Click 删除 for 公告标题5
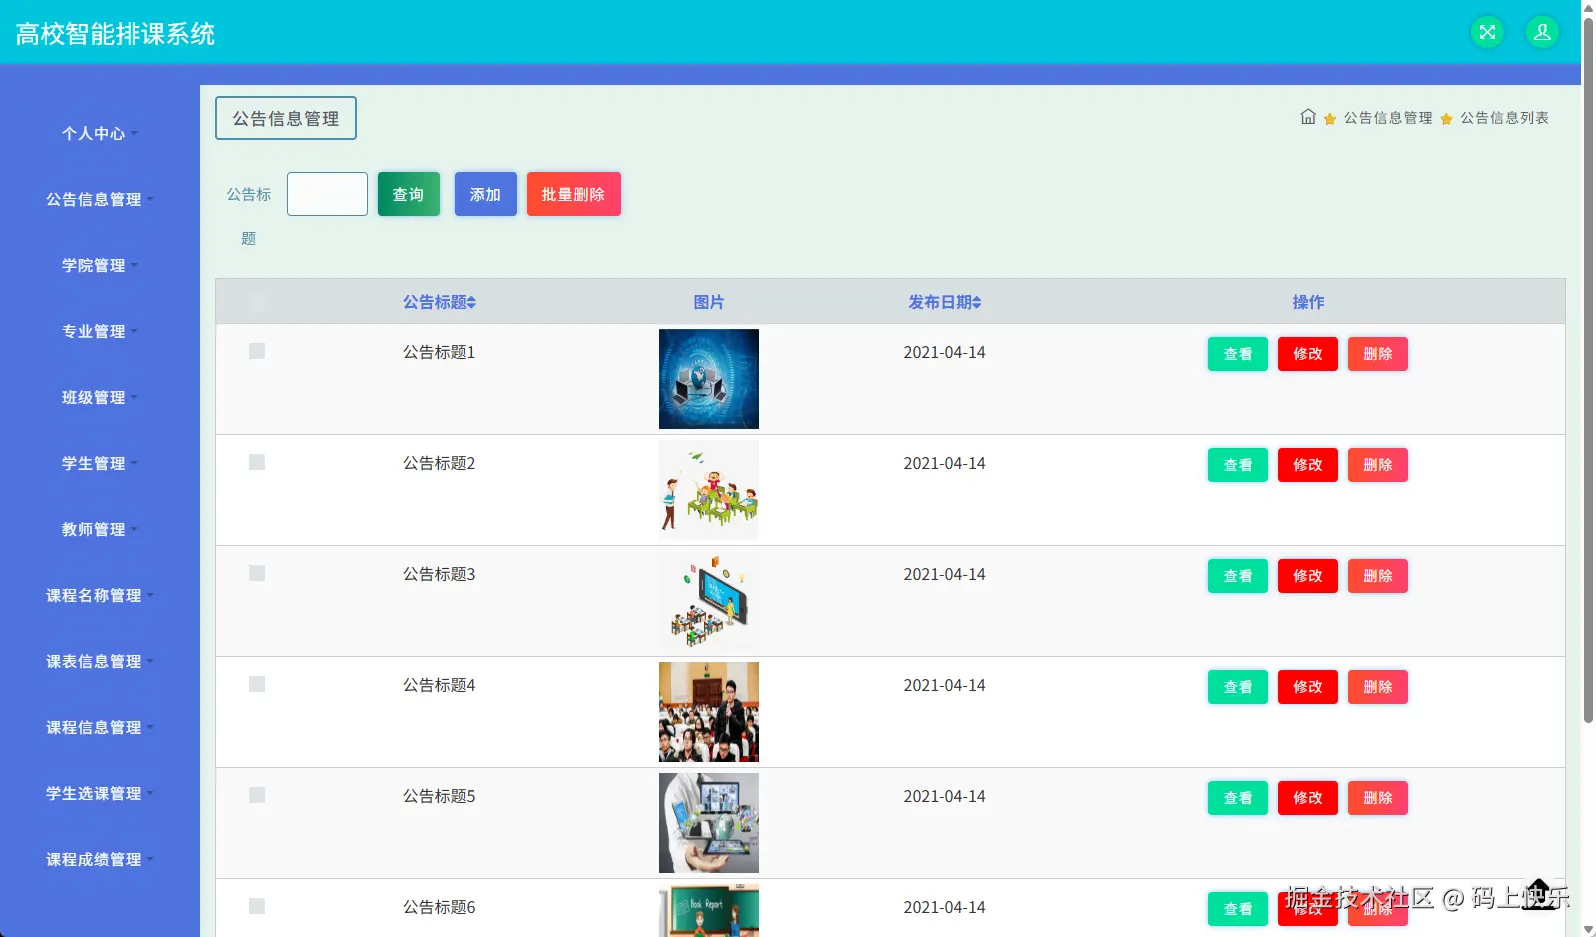The width and height of the screenshot is (1596, 937). (x=1377, y=798)
